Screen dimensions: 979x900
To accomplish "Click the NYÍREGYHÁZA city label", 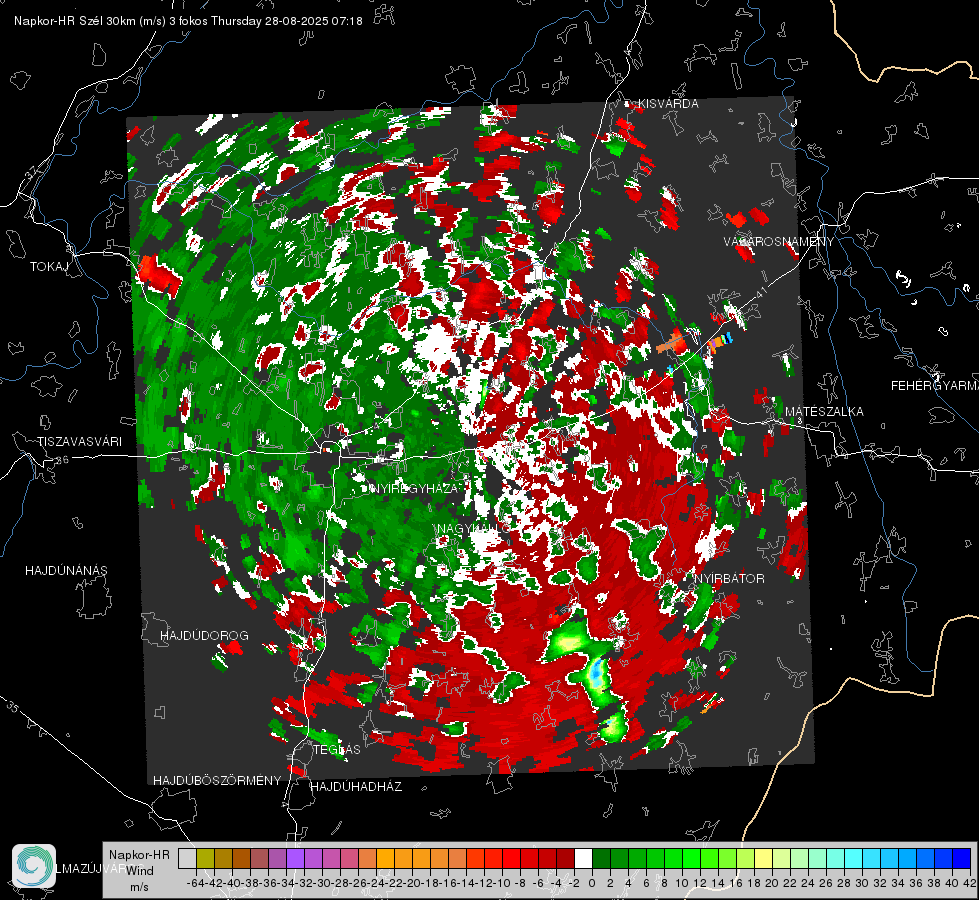I will pyautogui.click(x=415, y=488).
